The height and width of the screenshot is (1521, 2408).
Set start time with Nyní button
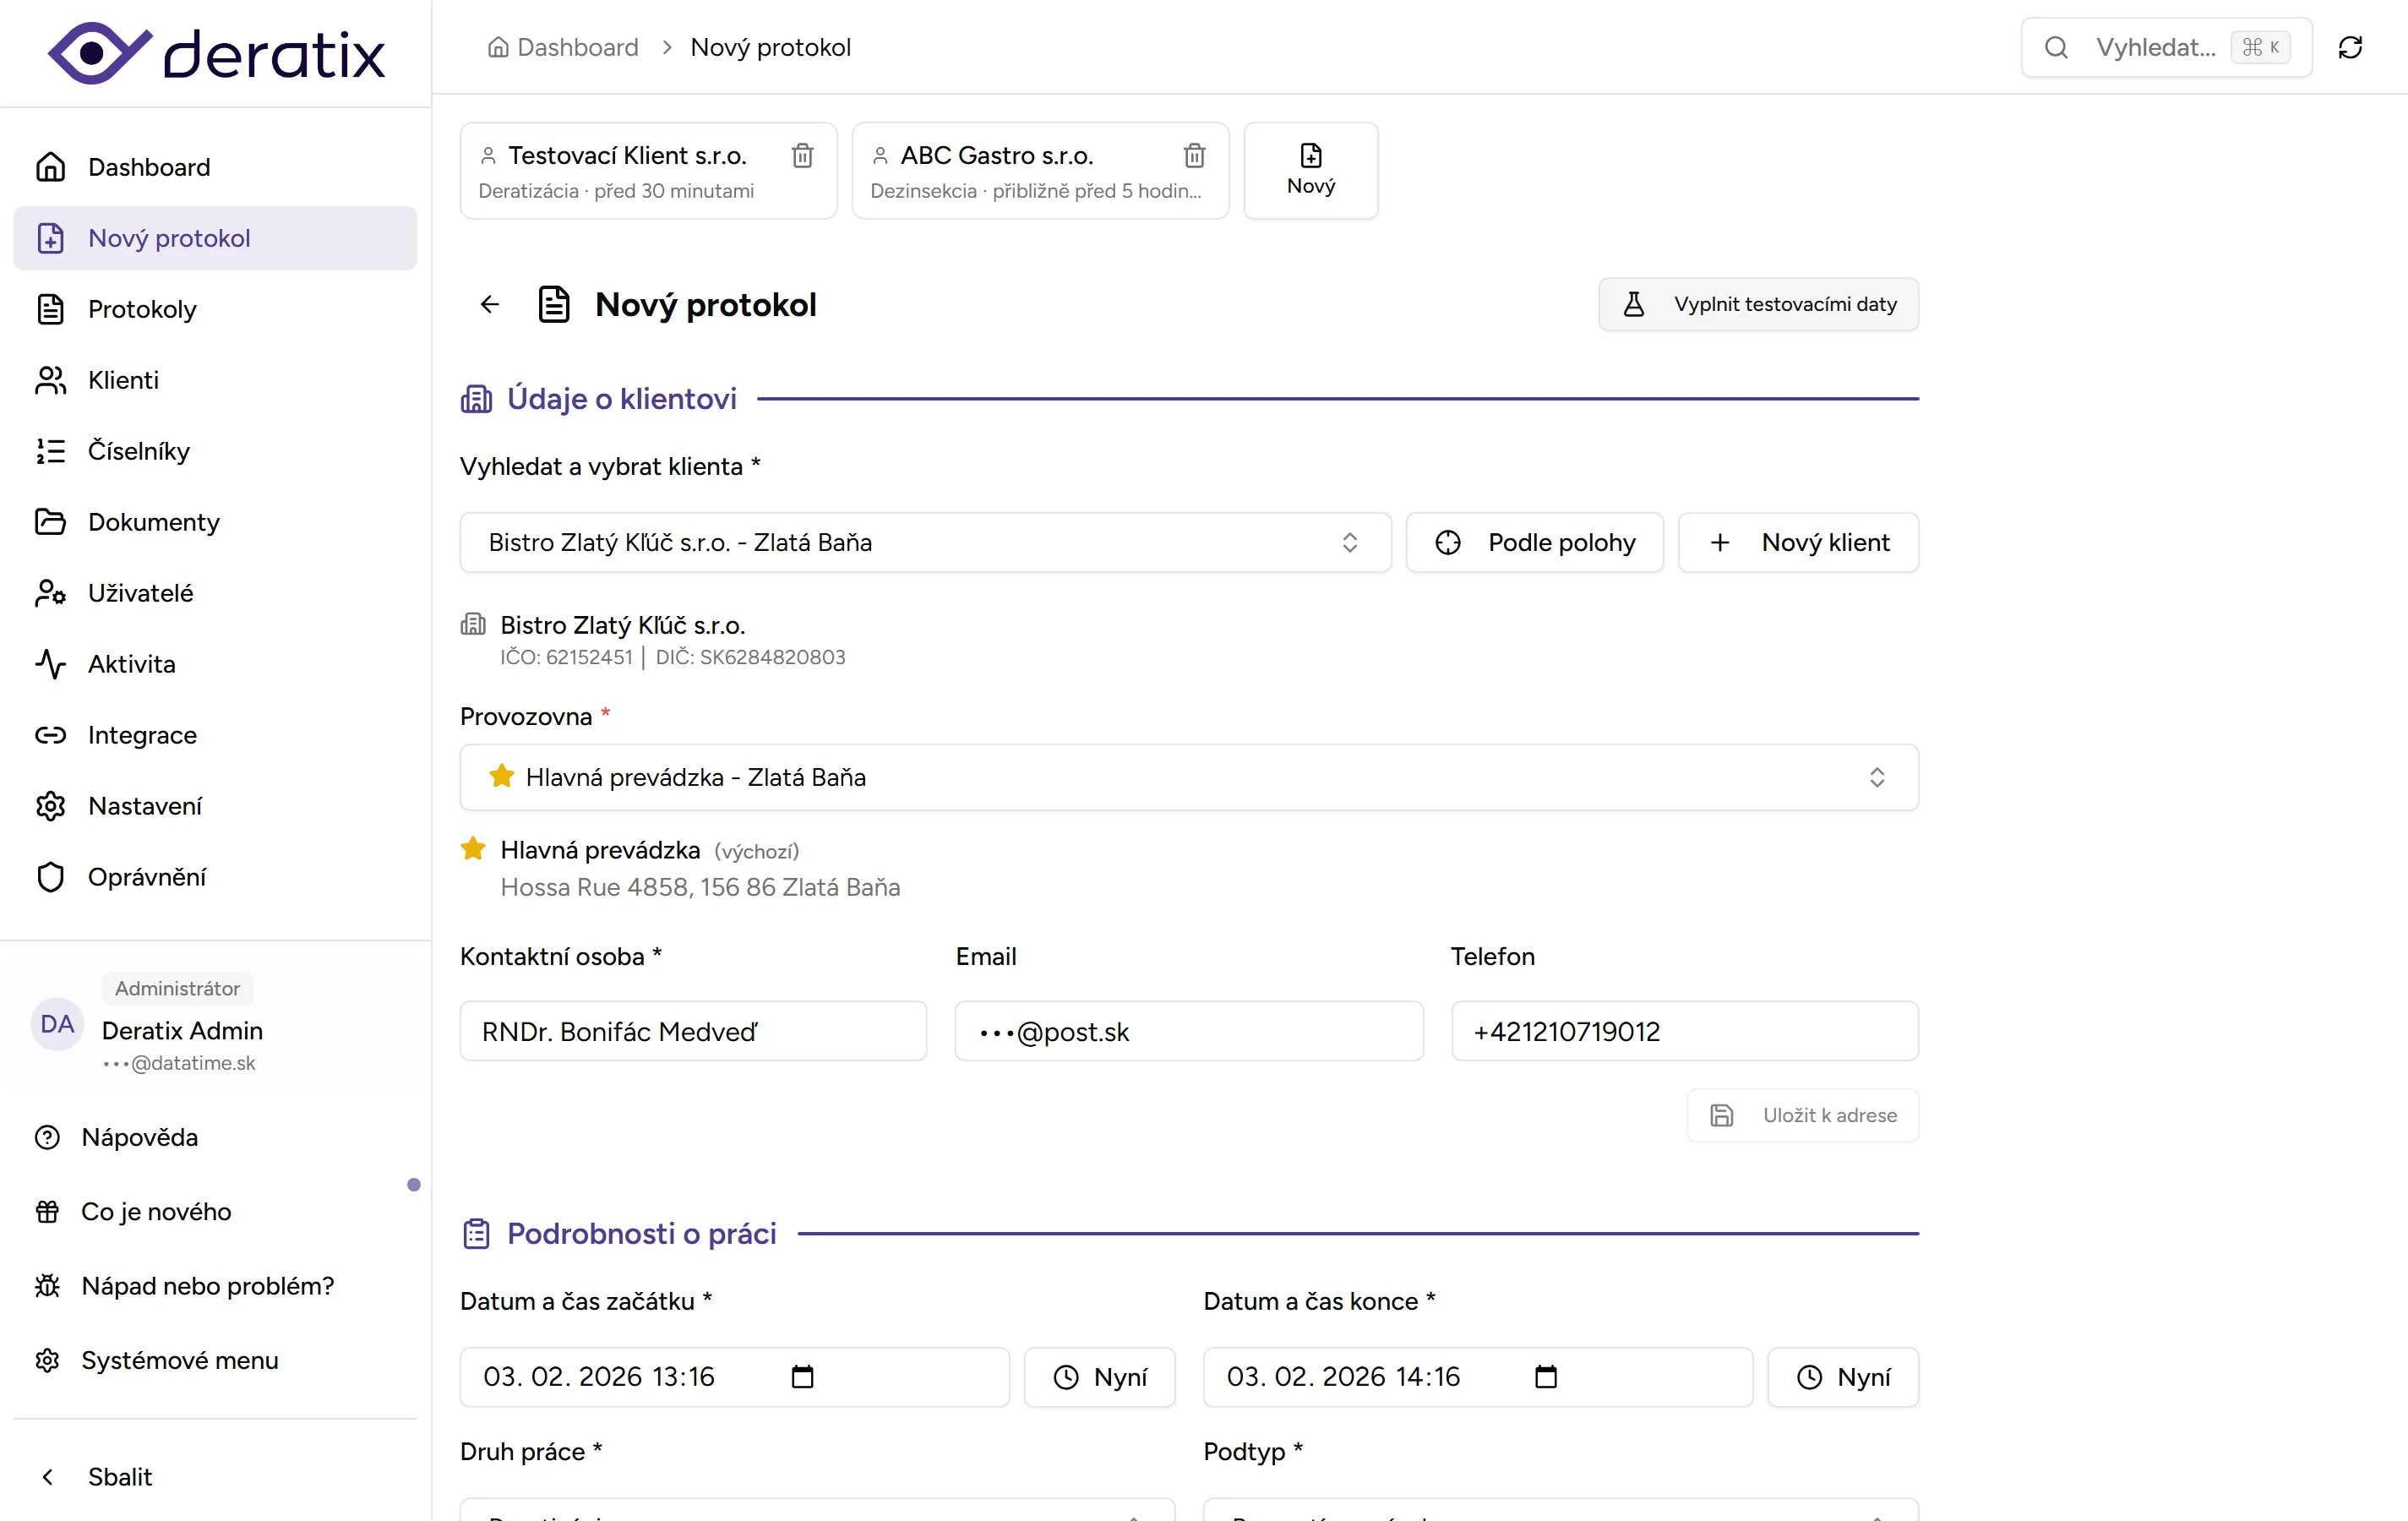point(1099,1377)
